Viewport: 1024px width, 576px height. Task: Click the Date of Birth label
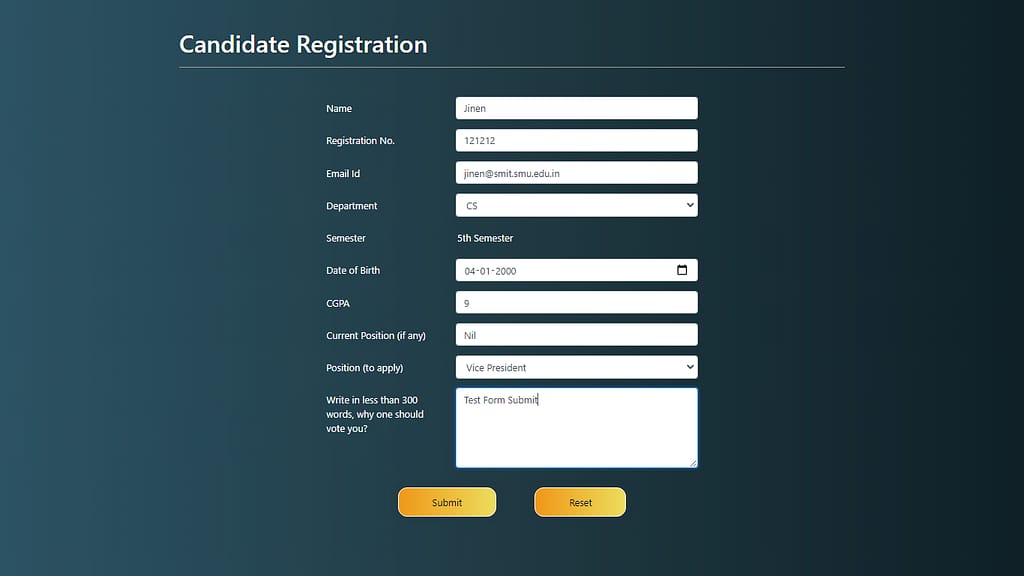[x=353, y=271]
